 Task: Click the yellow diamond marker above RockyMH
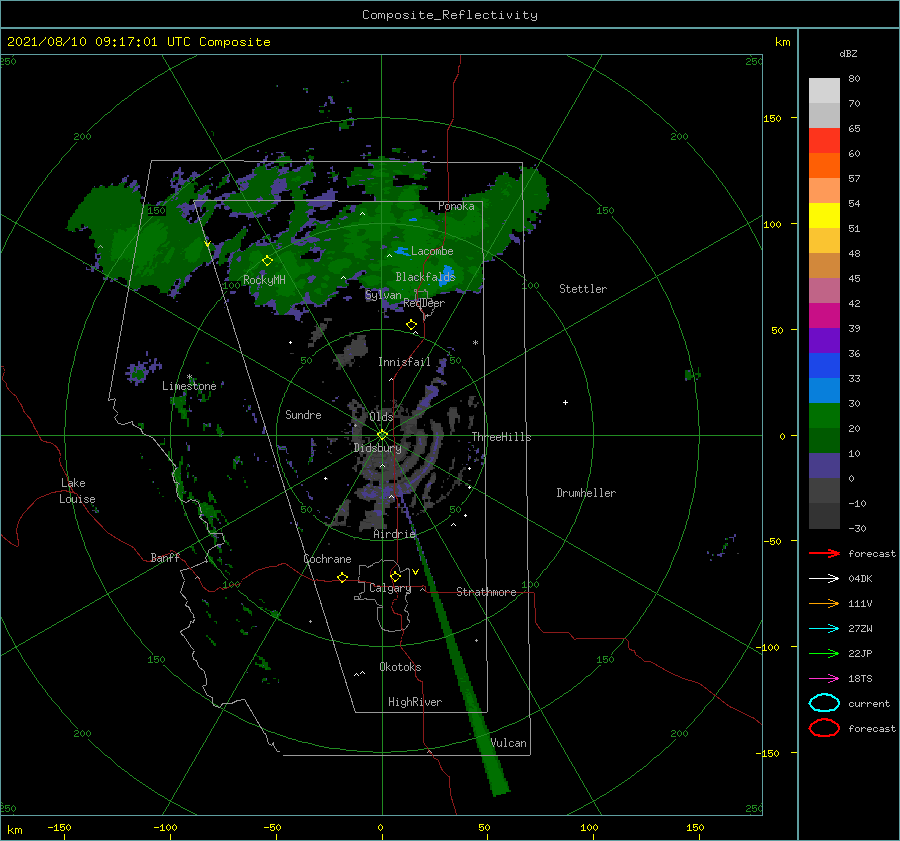[x=267, y=261]
